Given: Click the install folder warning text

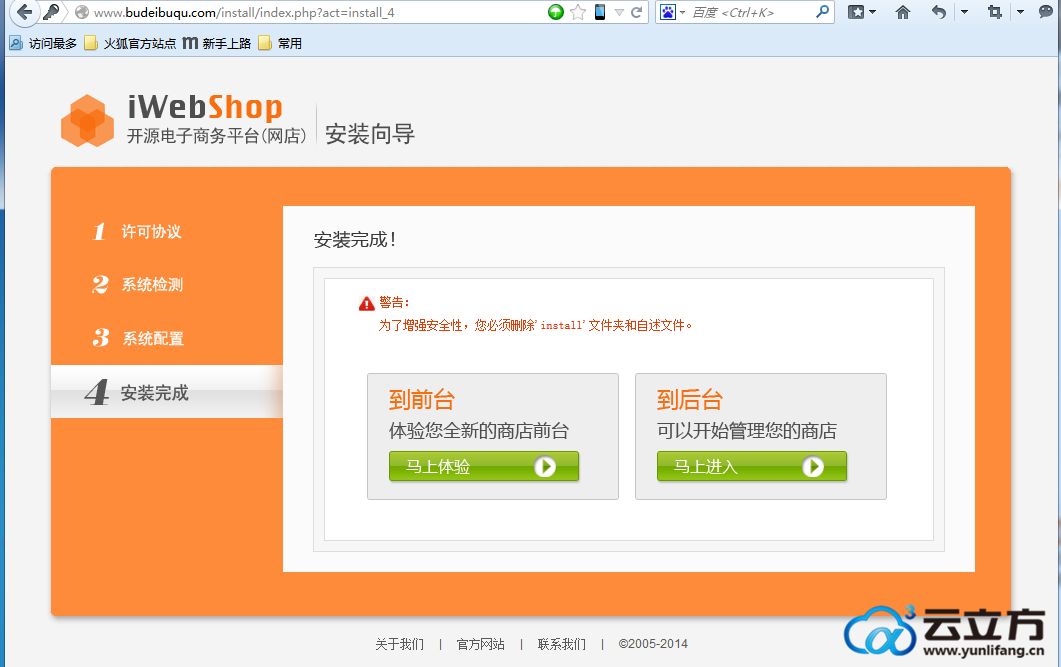Looking at the screenshot, I should (x=535, y=325).
